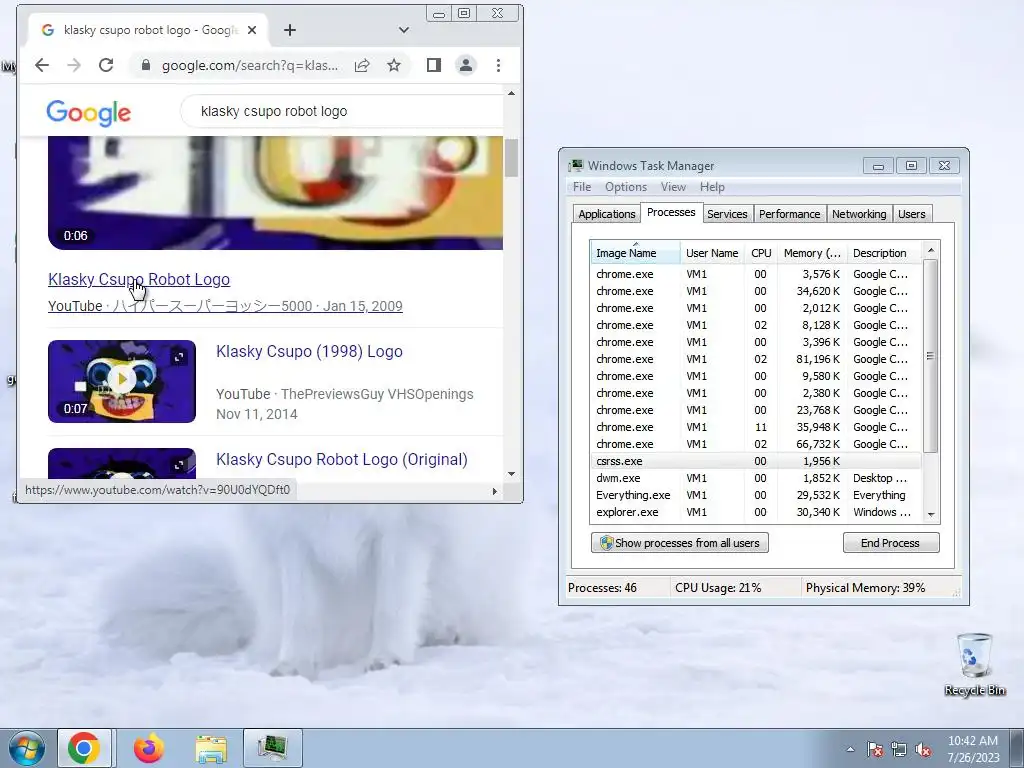
Task: Select chrome.exe row with CPU 11
Action: click(756, 427)
